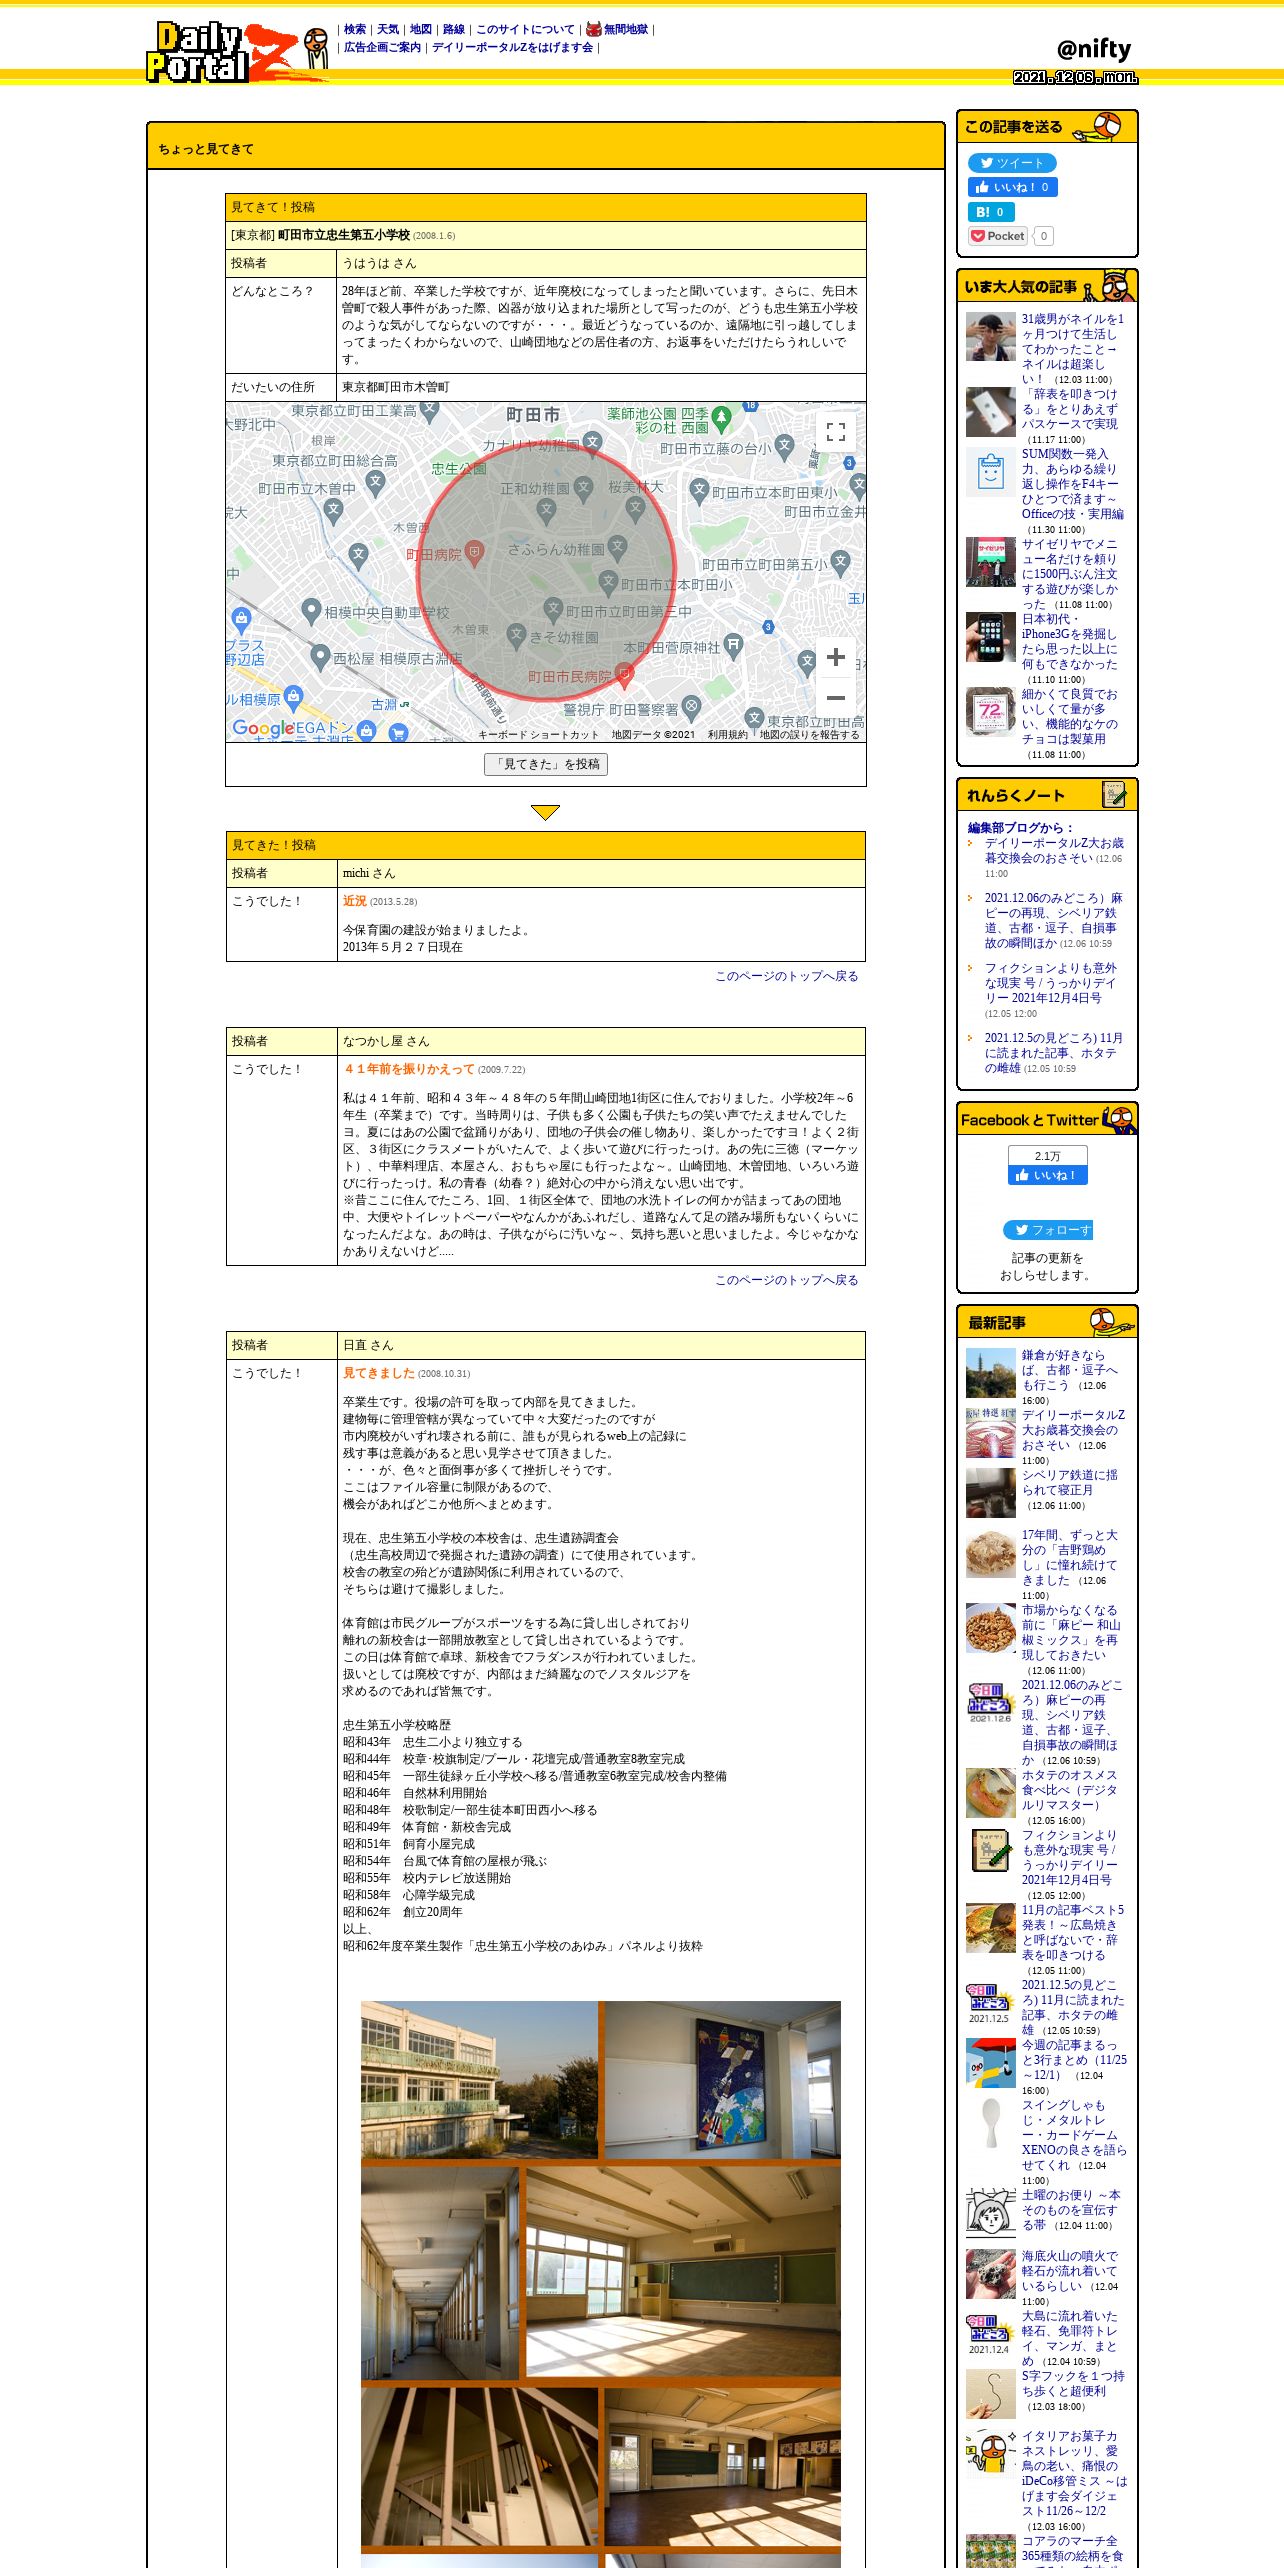Click the headline 町田市立忠生第五小学校
The height and width of the screenshot is (2568, 1284).
[344, 235]
